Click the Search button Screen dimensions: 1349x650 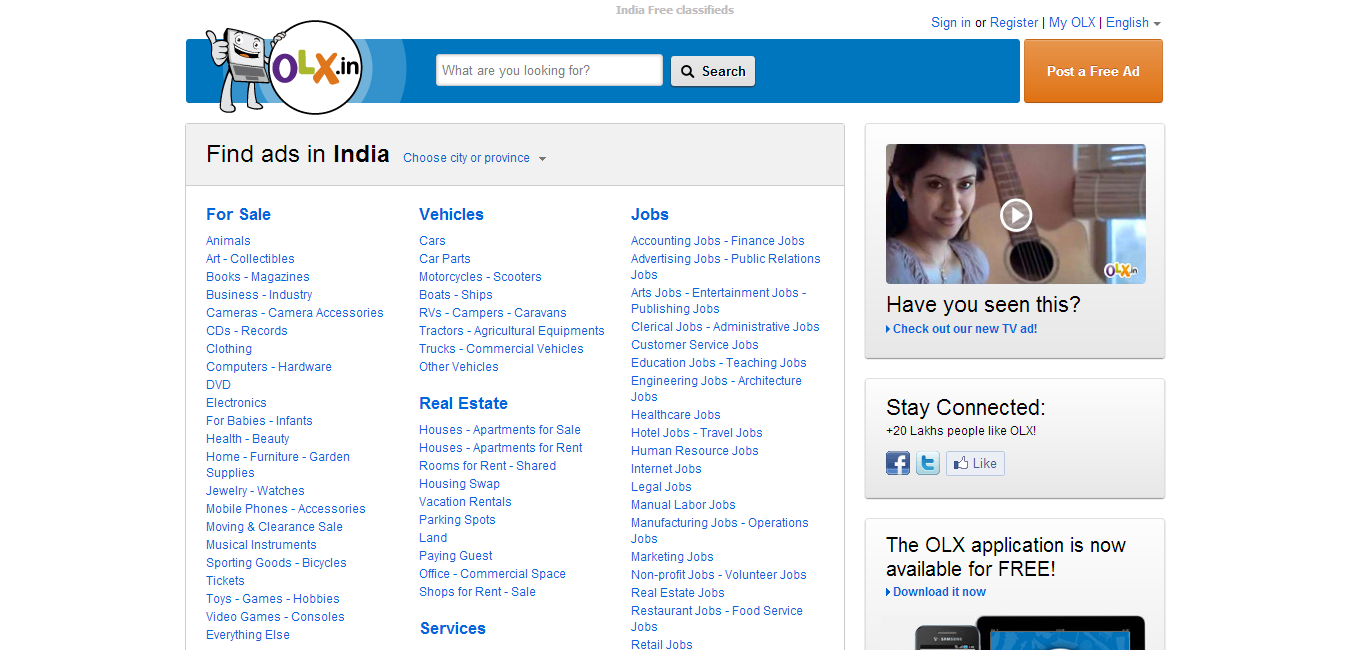[713, 71]
